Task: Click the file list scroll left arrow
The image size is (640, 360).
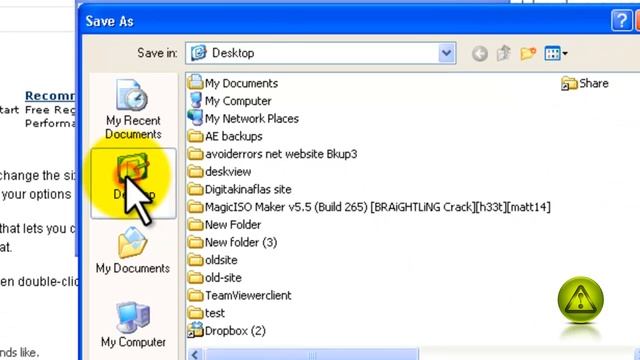Action: (195, 354)
